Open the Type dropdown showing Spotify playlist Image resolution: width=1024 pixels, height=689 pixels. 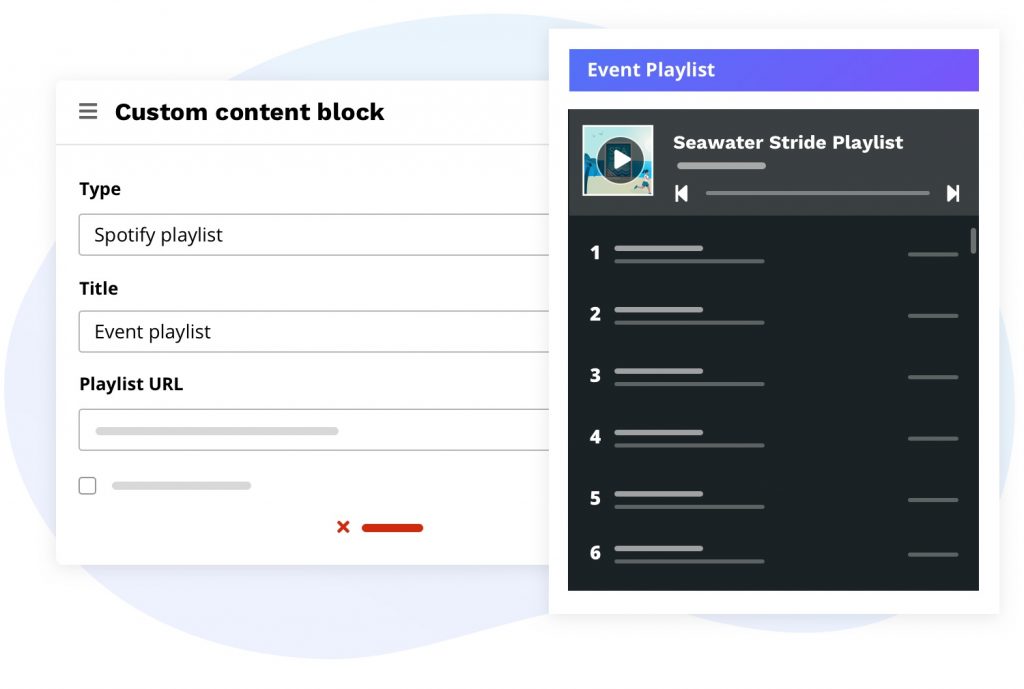(x=314, y=235)
